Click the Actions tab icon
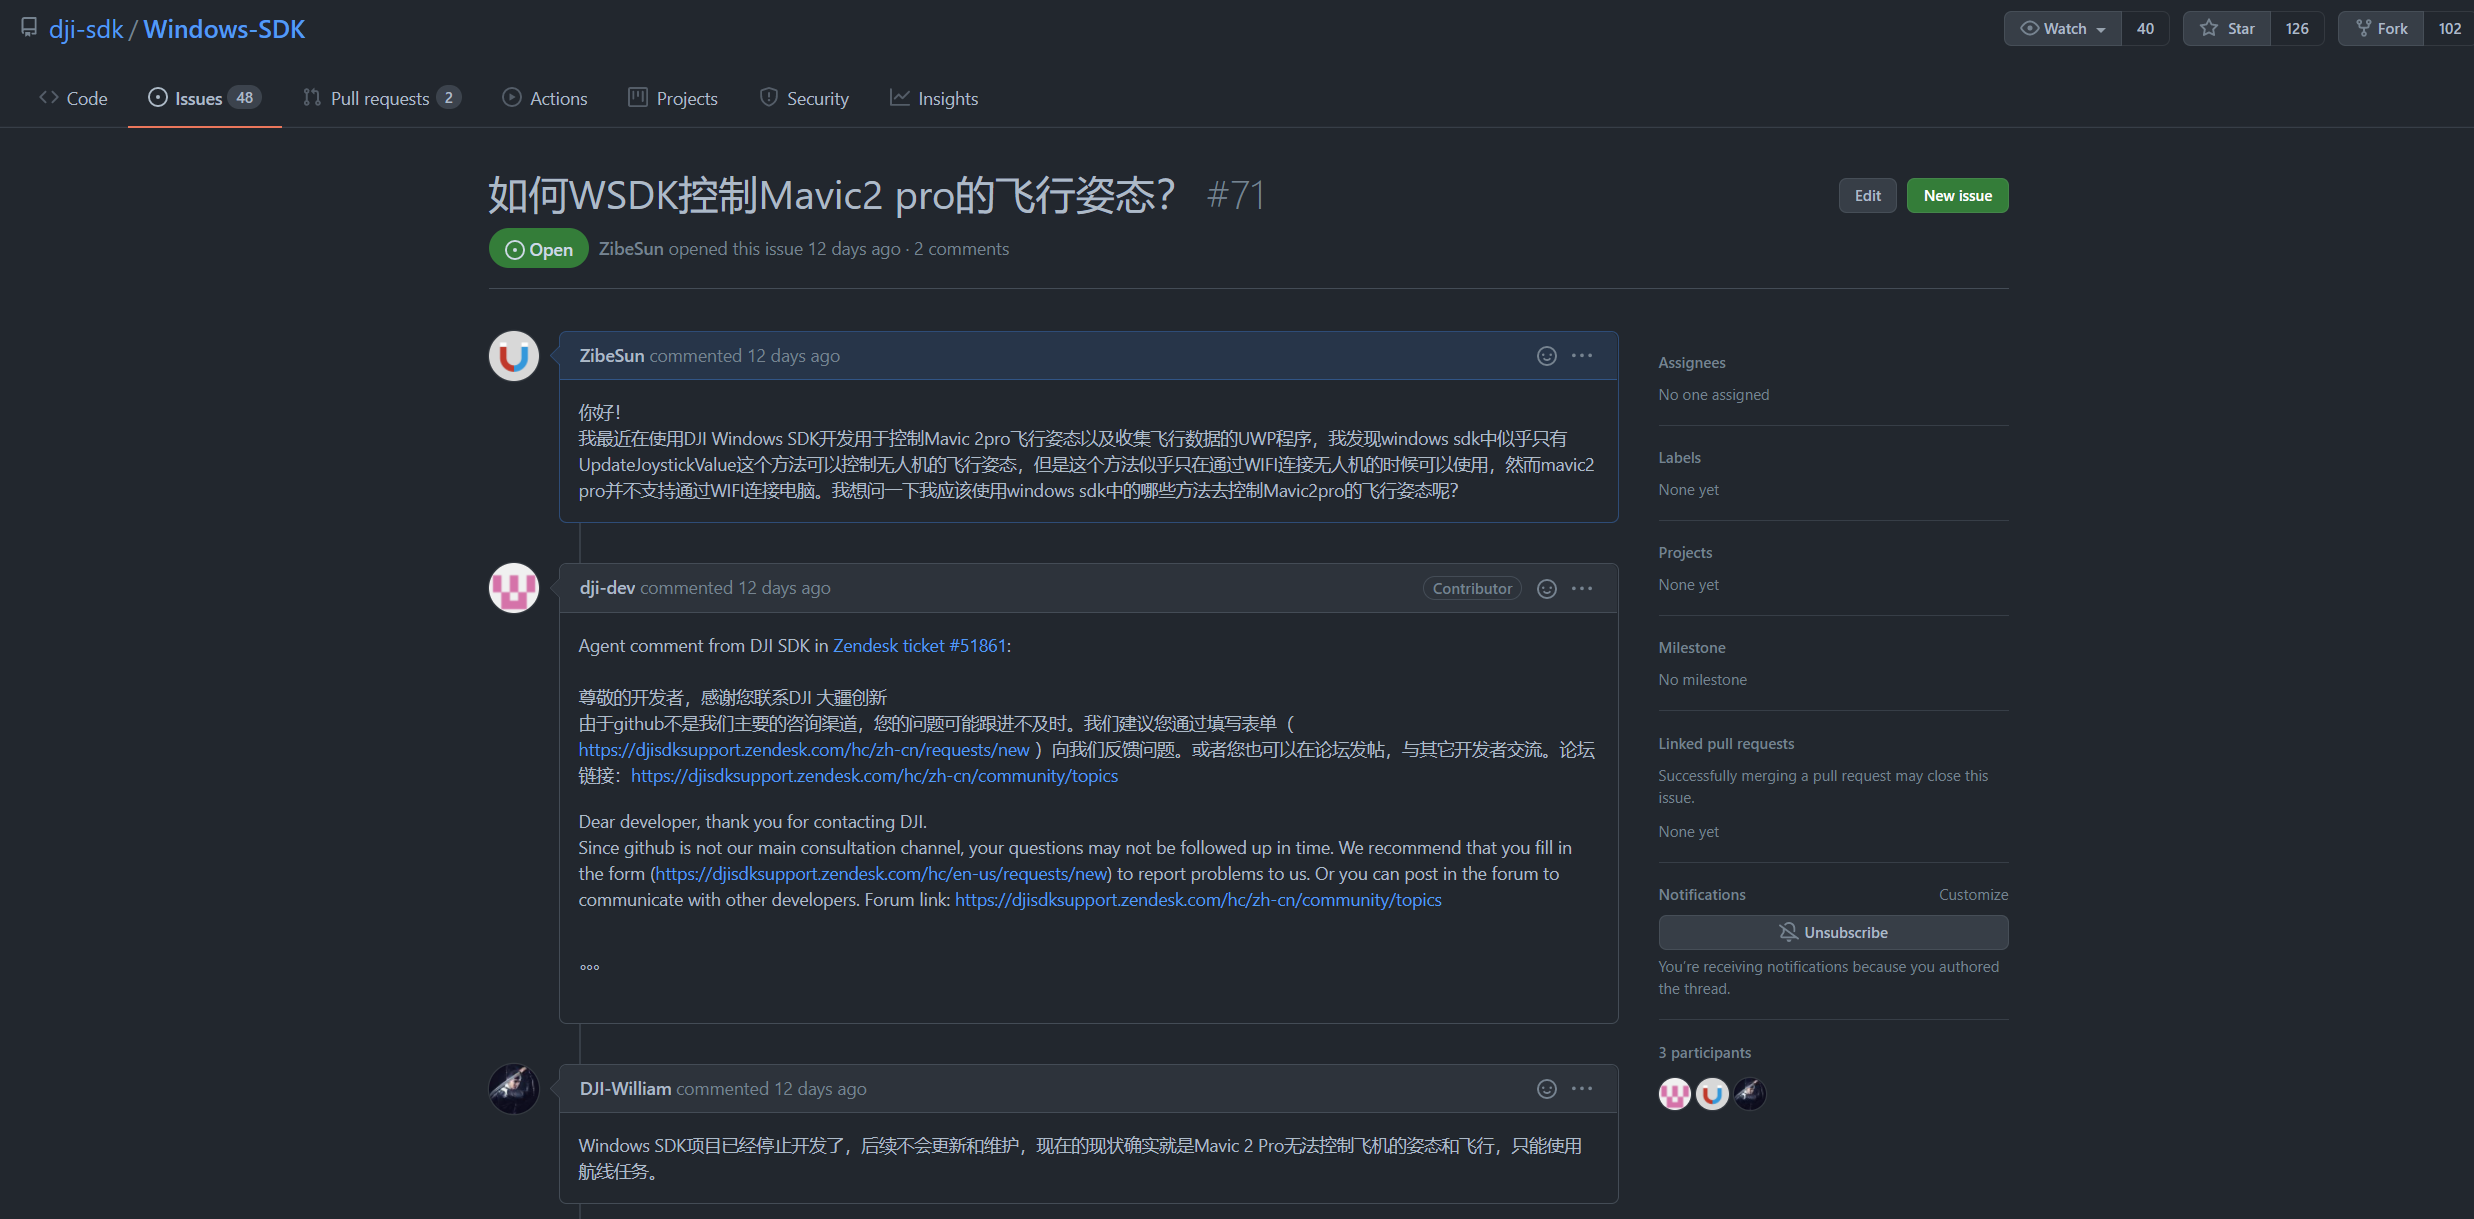 [x=511, y=98]
